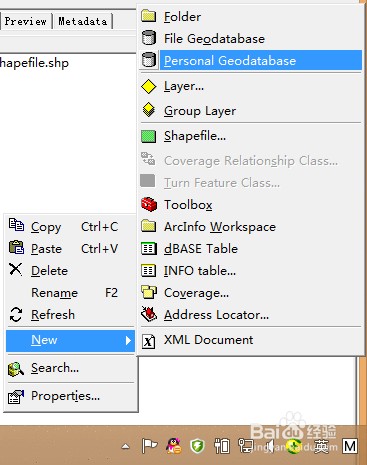Switch to the Preview tab
367x465 pixels.
(x=26, y=21)
